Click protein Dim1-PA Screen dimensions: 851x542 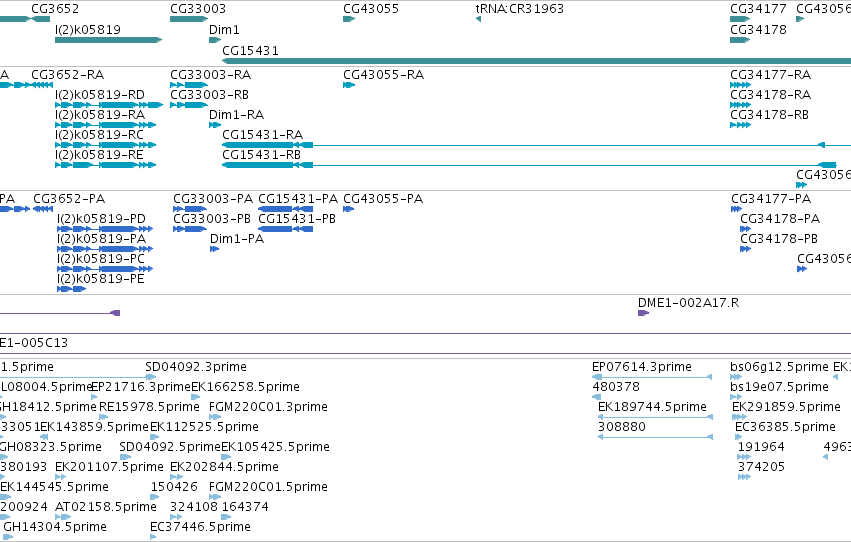click(x=214, y=249)
